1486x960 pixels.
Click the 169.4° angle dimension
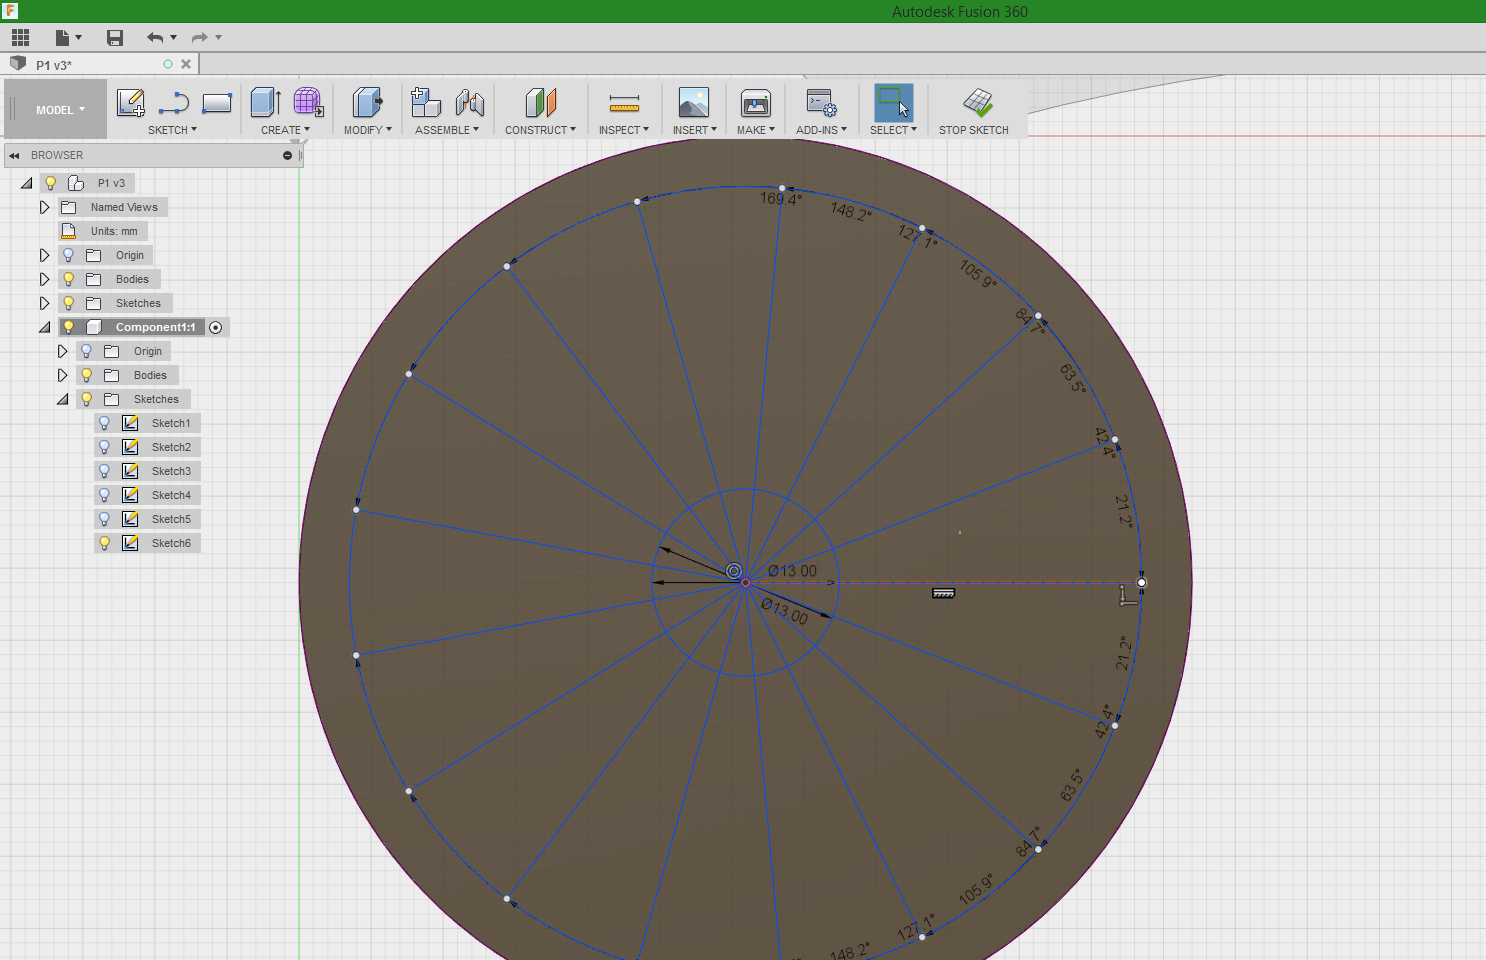pos(781,199)
